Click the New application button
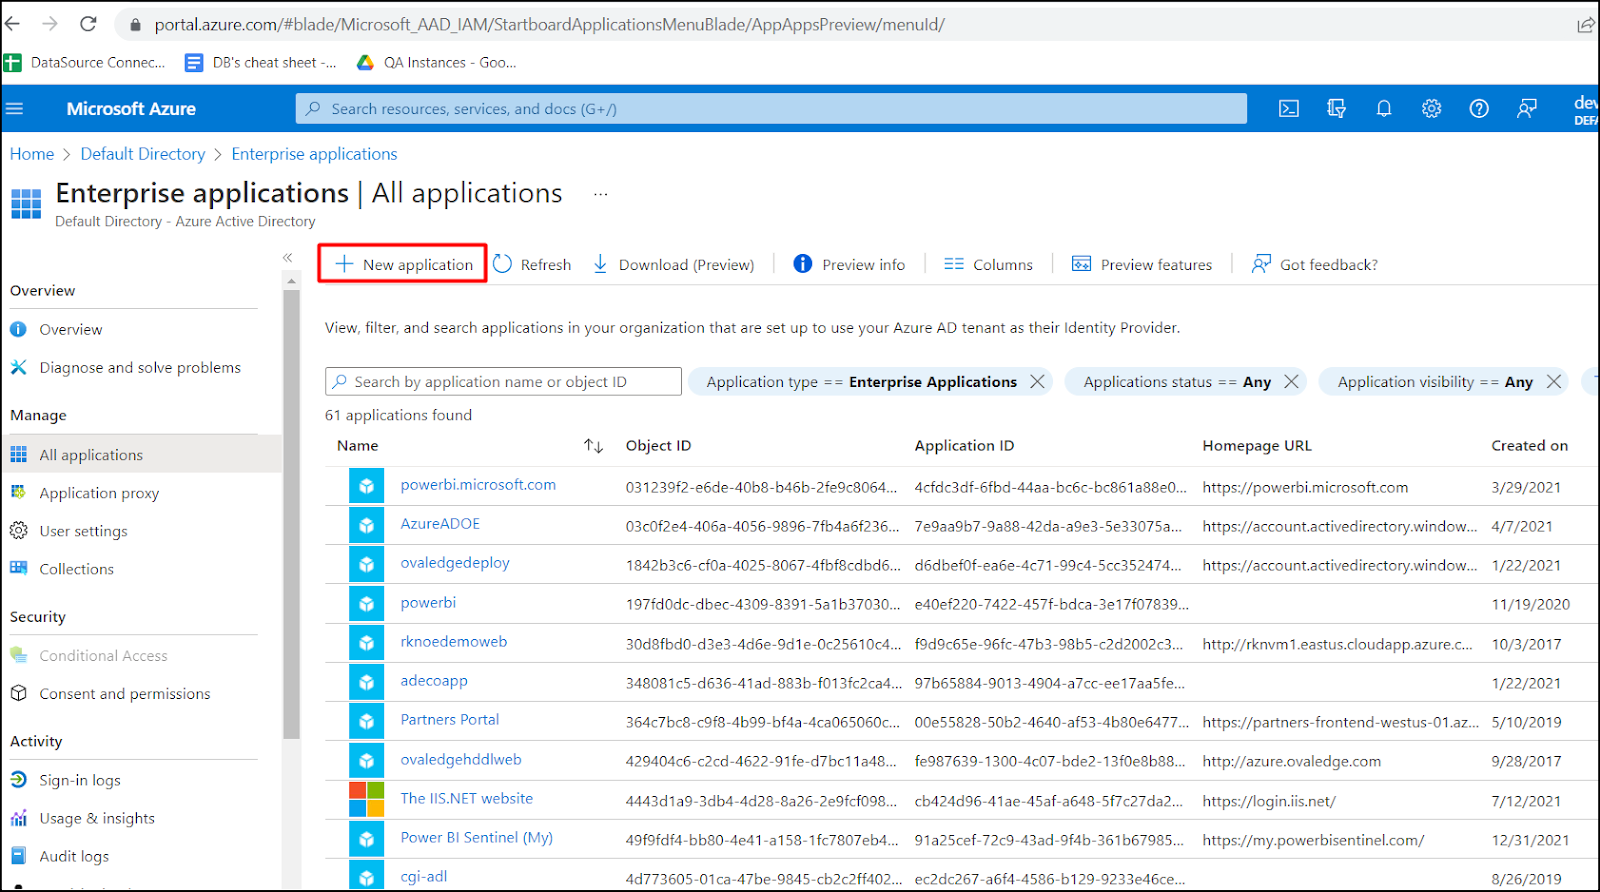 coord(403,264)
